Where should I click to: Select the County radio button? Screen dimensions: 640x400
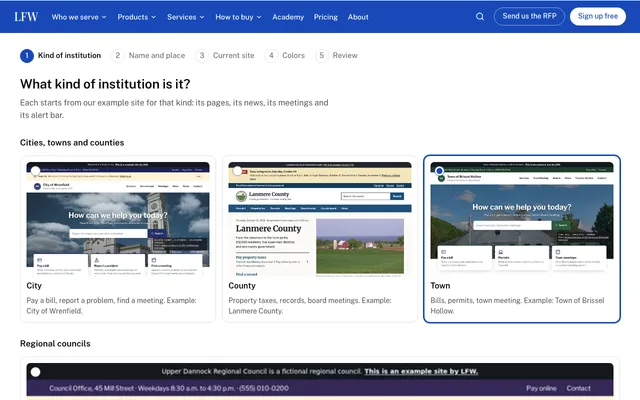(x=238, y=171)
